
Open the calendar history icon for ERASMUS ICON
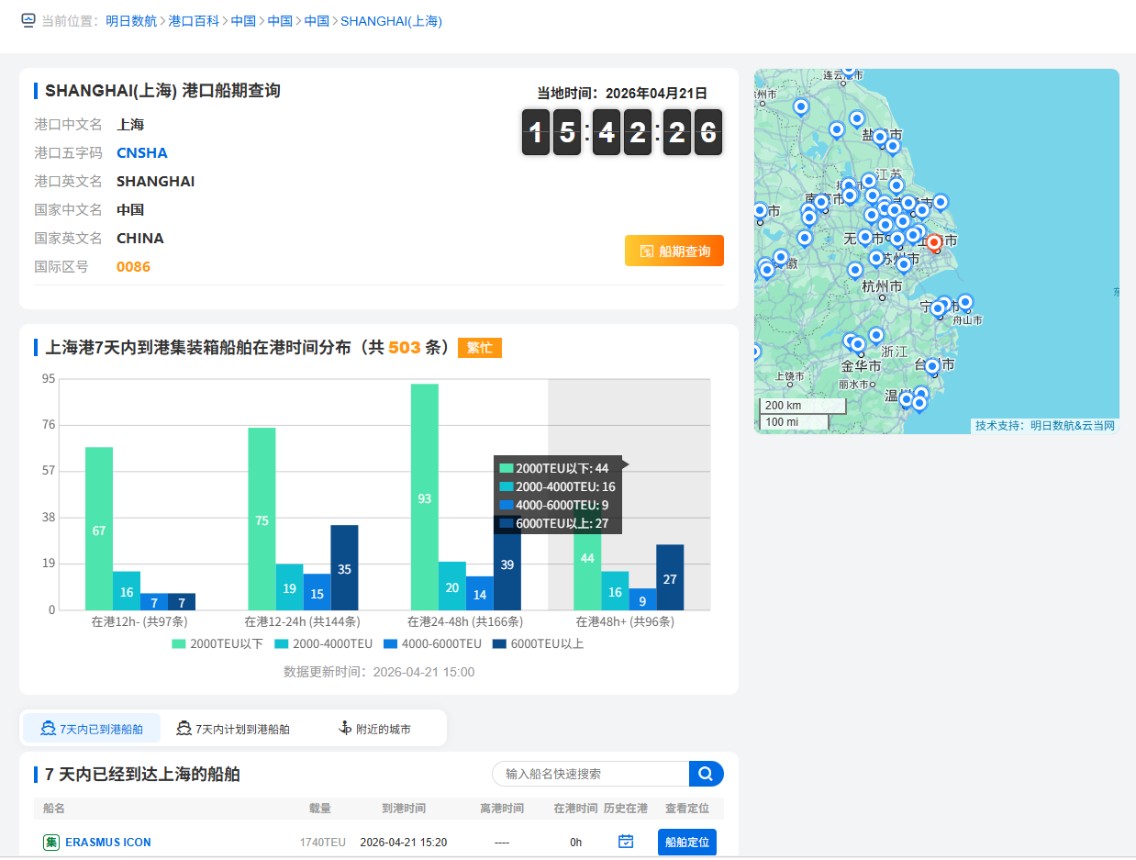tap(626, 842)
